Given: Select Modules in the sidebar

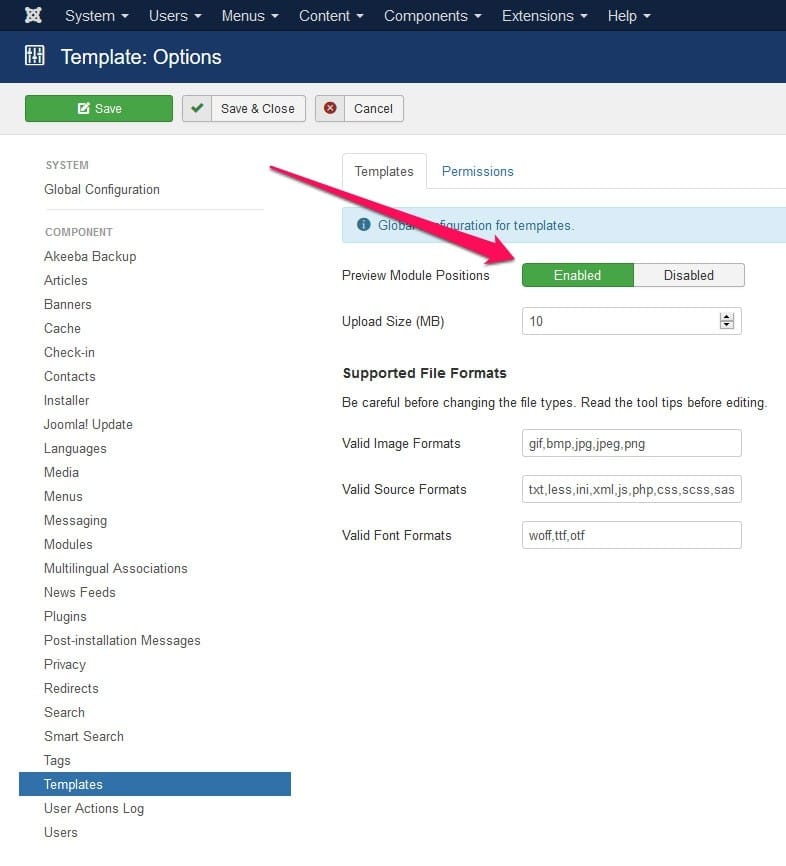Looking at the screenshot, I should point(68,545).
